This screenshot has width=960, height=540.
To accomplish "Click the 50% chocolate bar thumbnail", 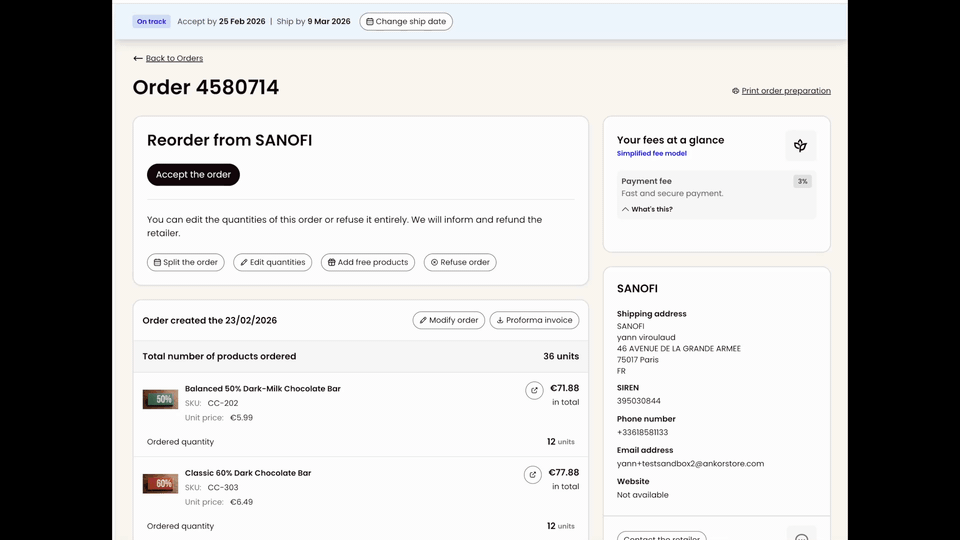I will coord(160,399).
